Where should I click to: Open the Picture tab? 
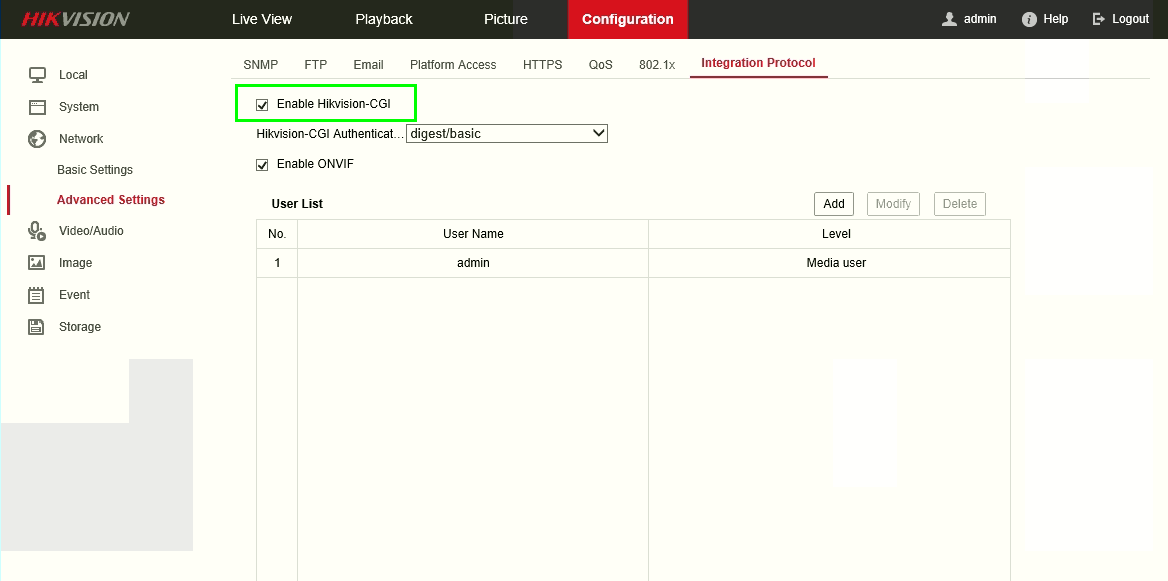click(506, 19)
